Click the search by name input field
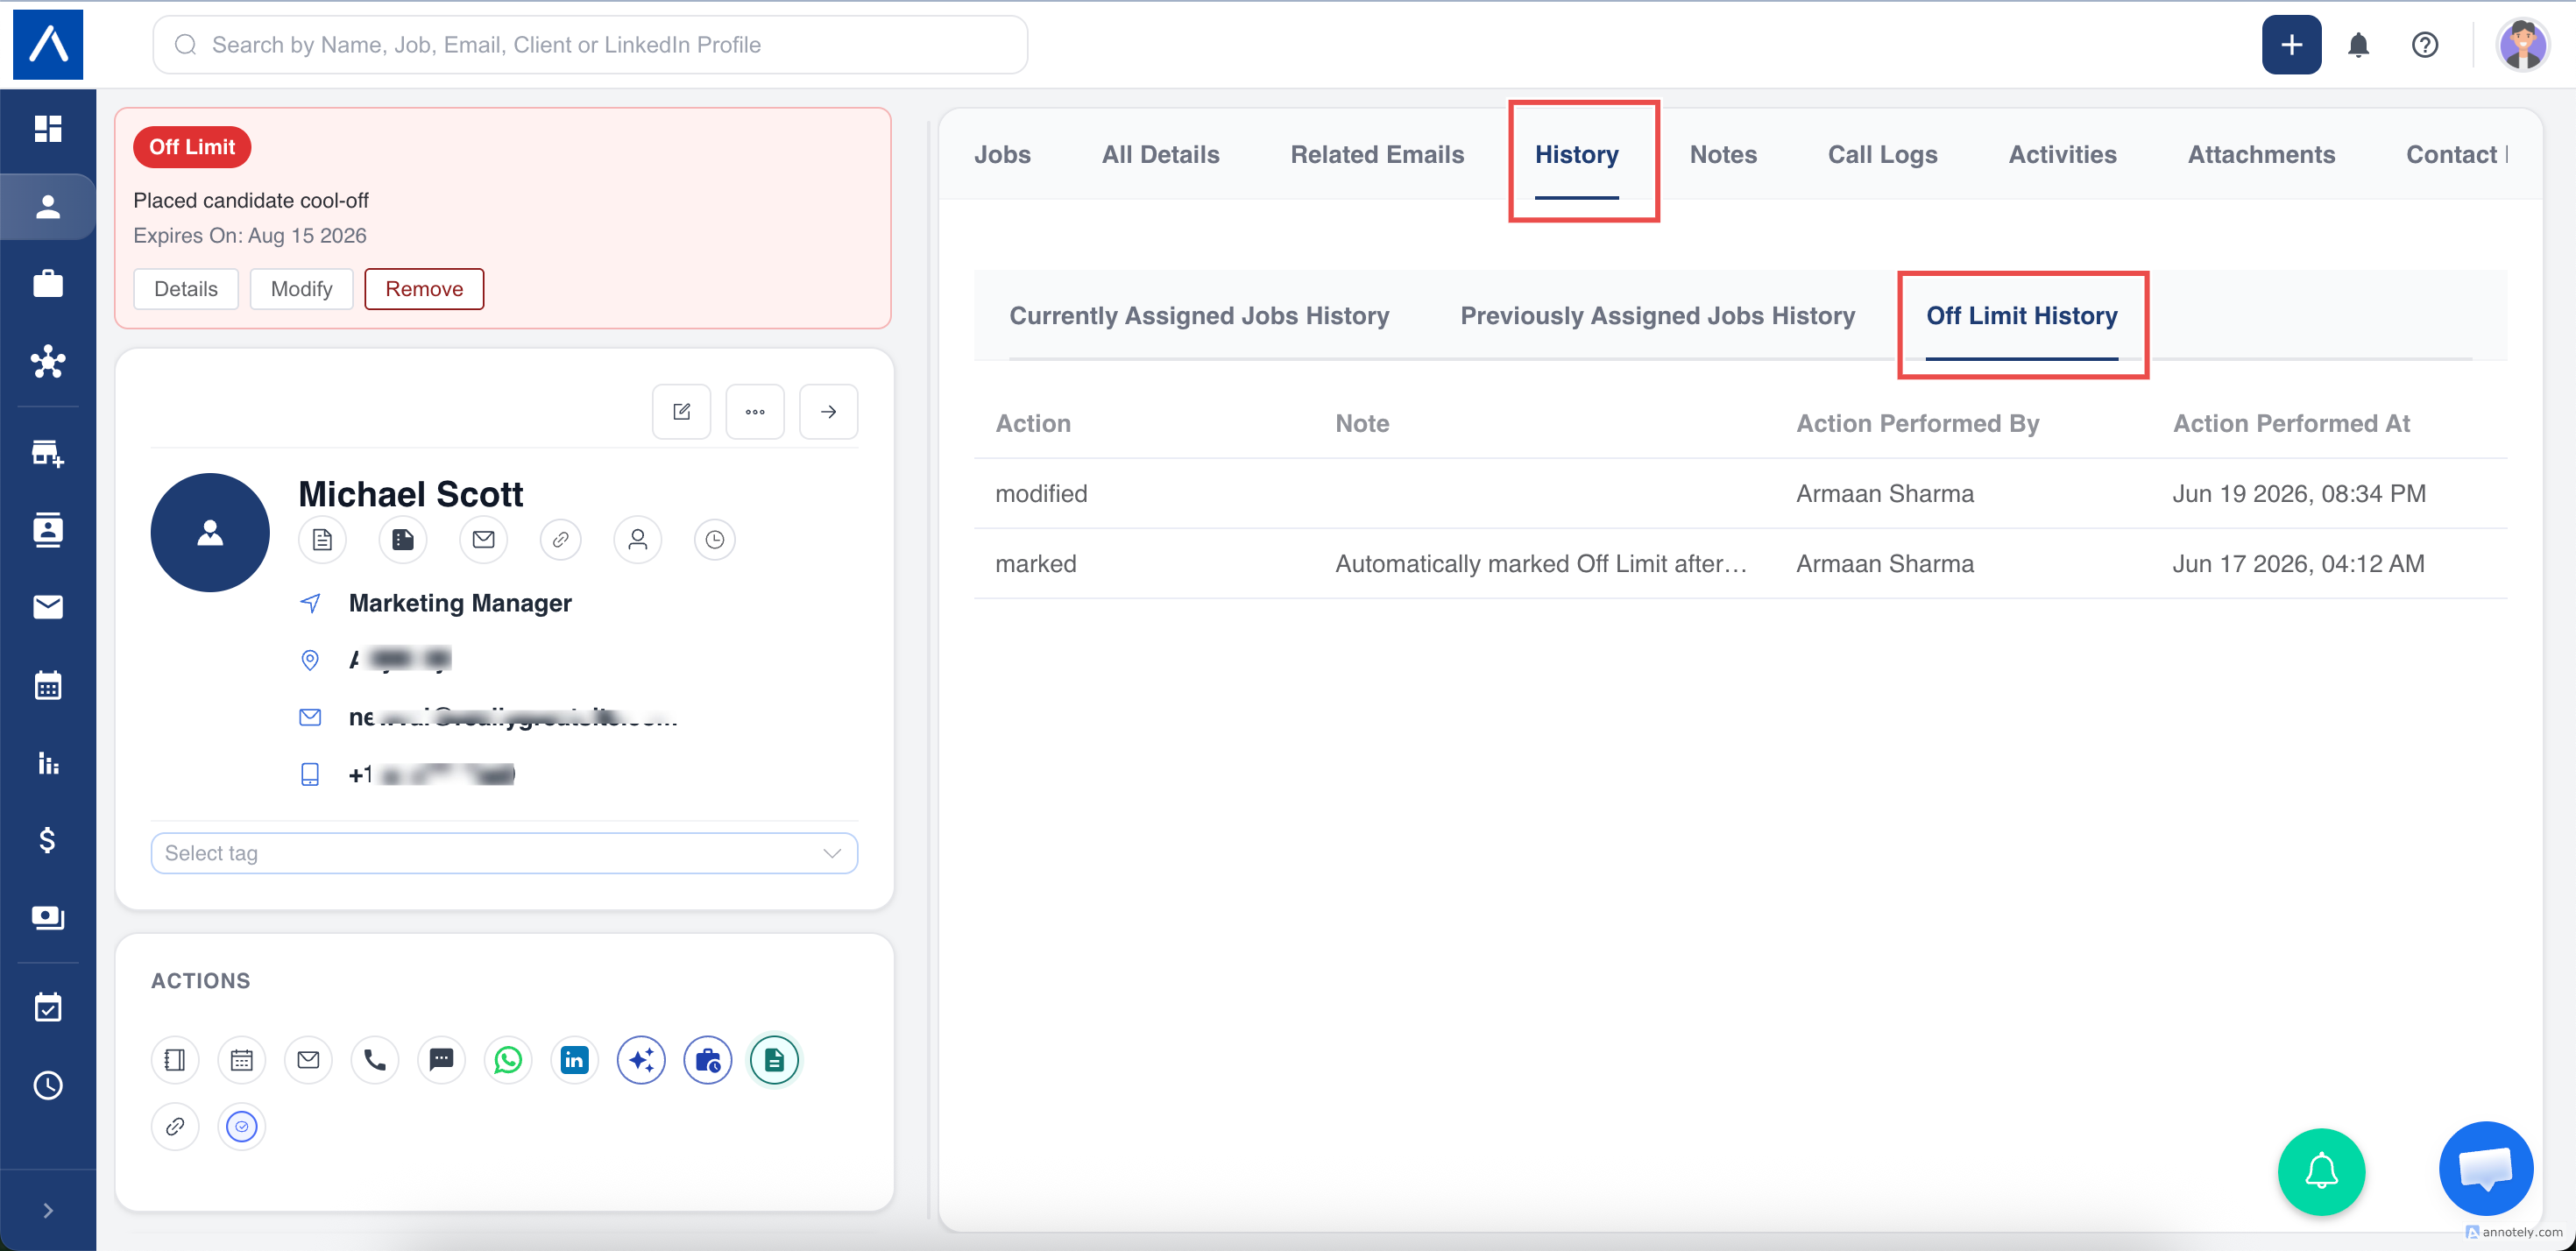Viewport: 2576px width, 1251px height. pyautogui.click(x=590, y=45)
